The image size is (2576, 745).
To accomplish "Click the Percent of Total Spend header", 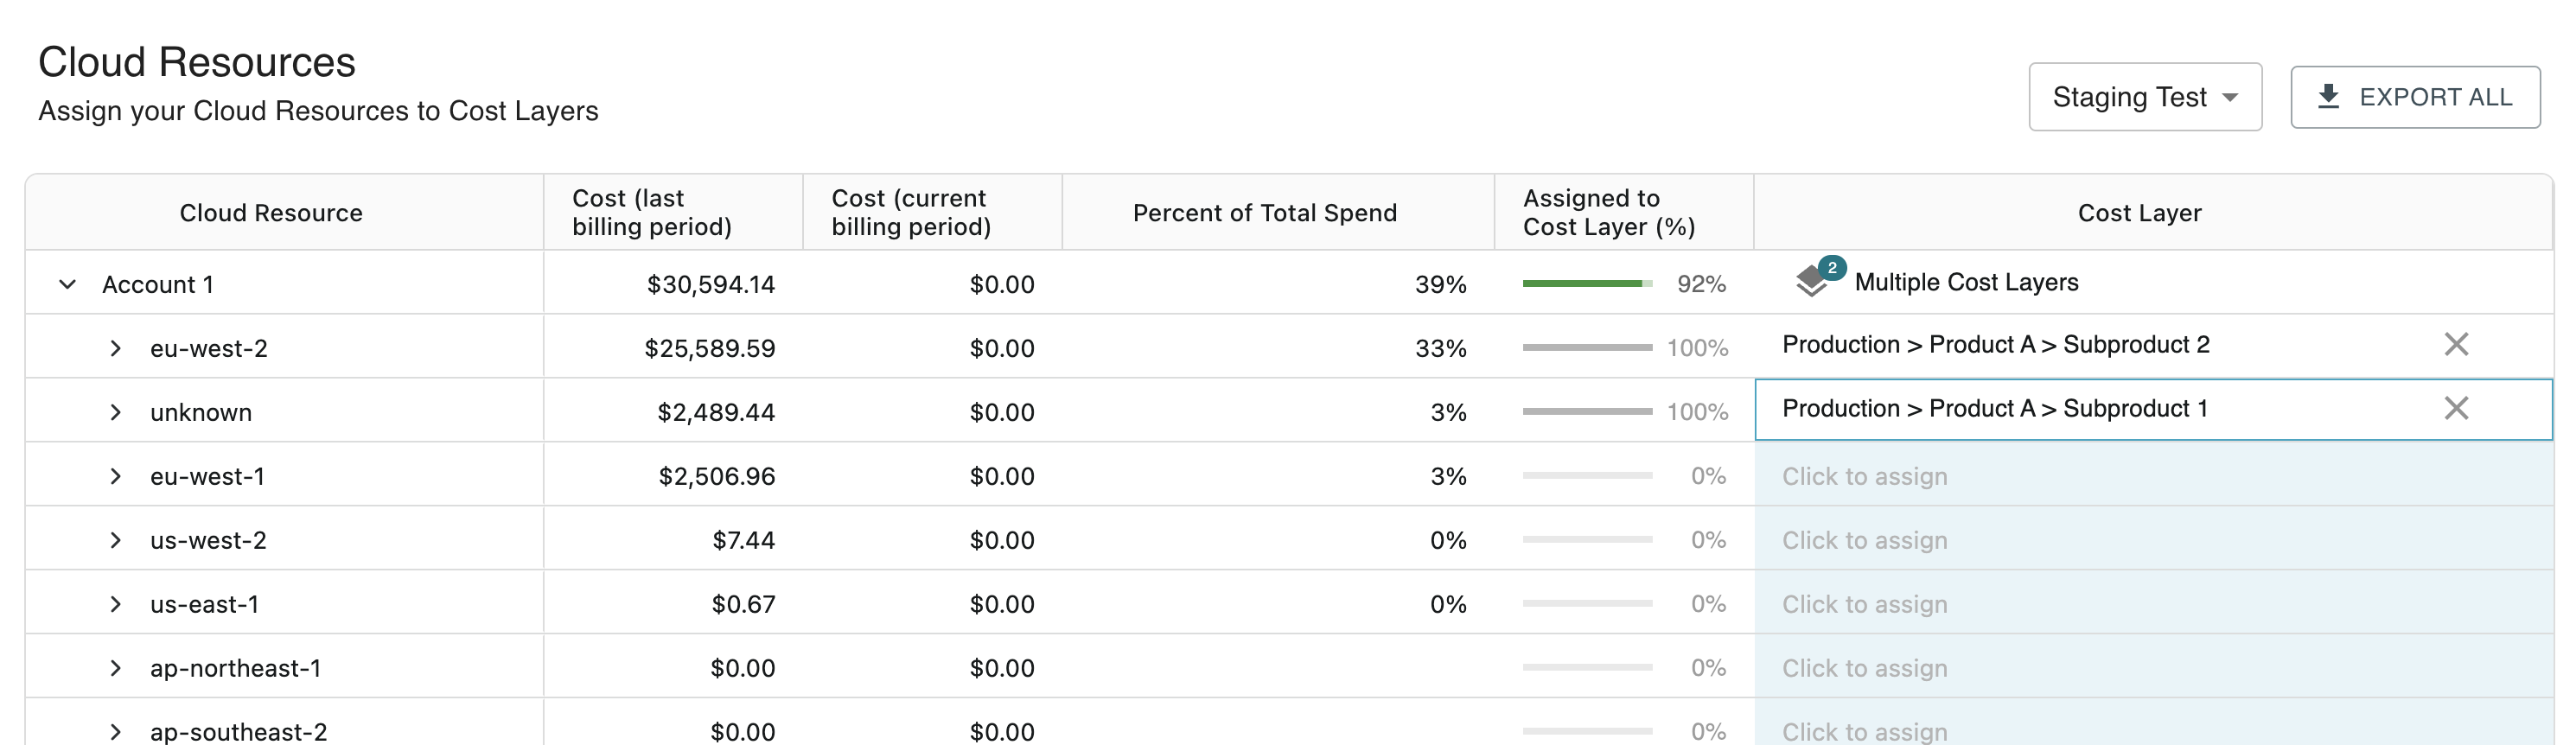I will [1264, 213].
